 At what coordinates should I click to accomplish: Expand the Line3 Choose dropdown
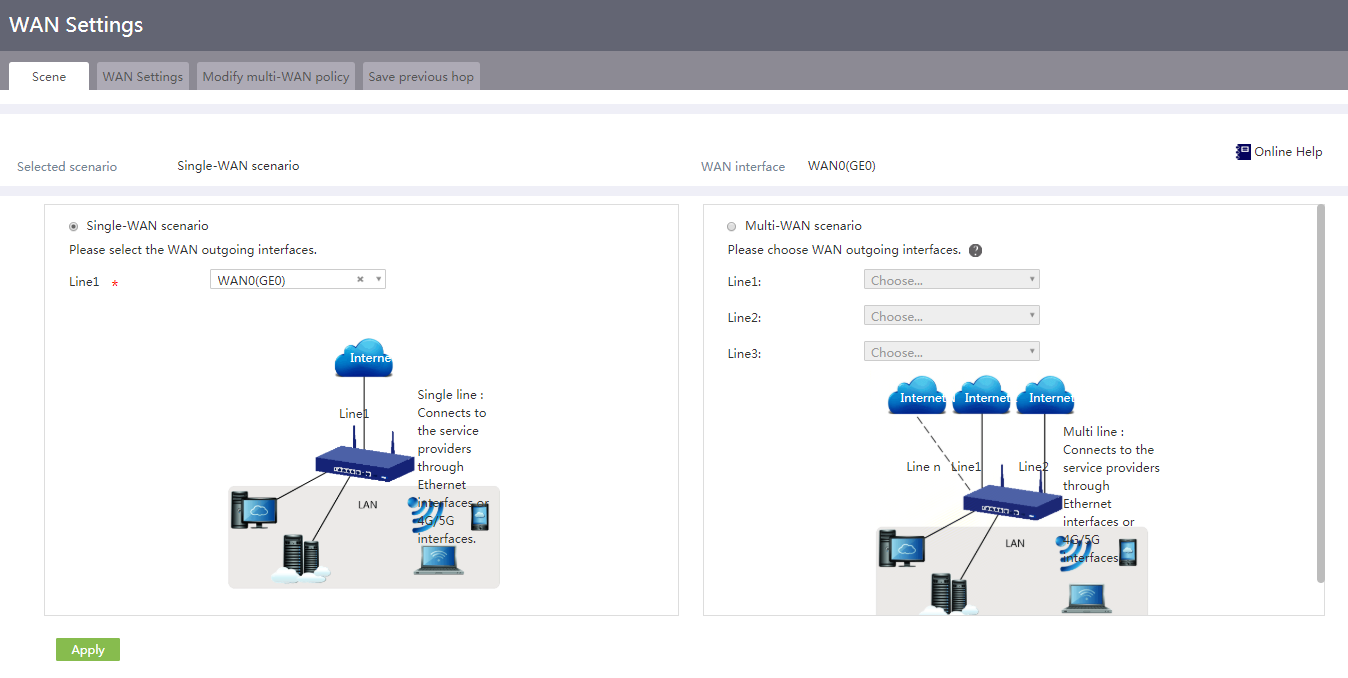tap(952, 352)
